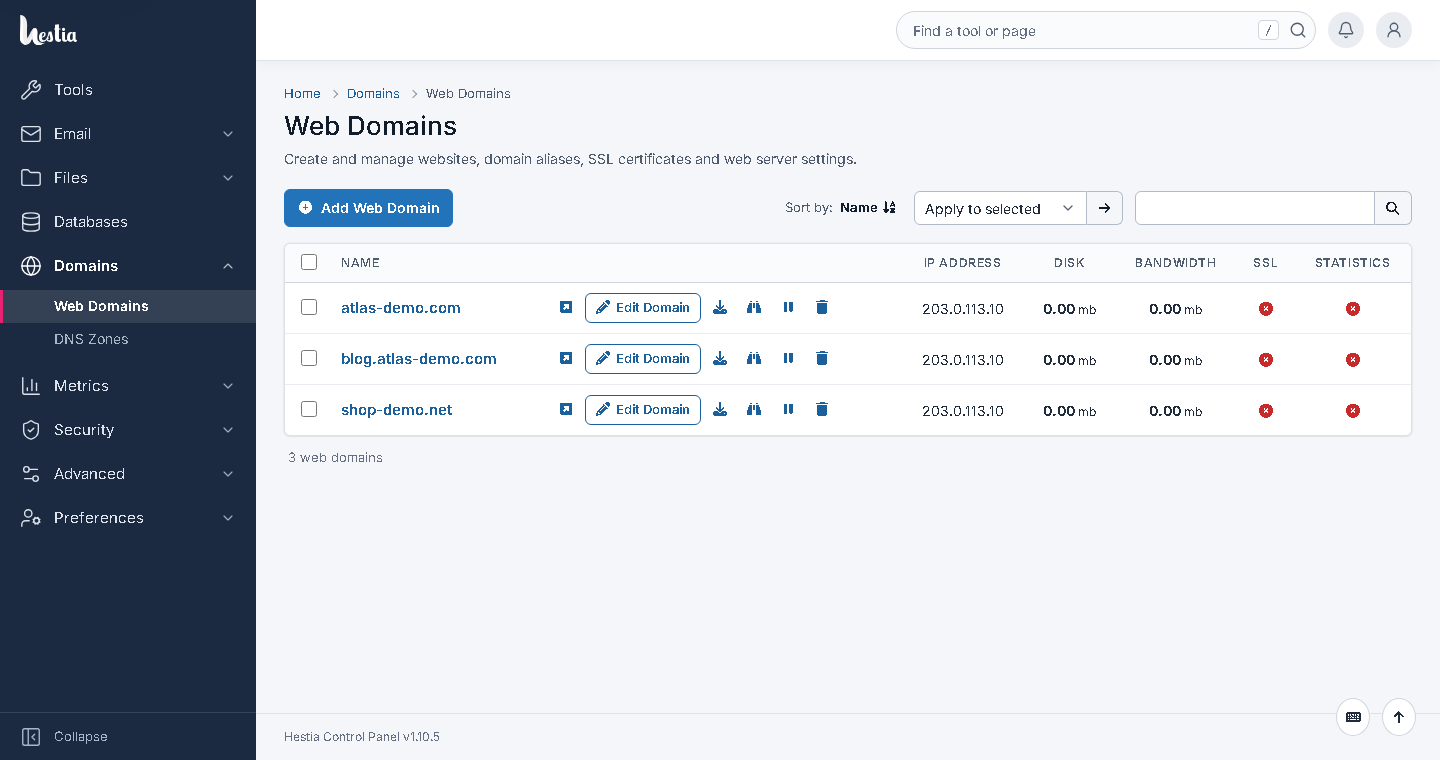Pause icon in blog.atlas-demo.com row

788,359
